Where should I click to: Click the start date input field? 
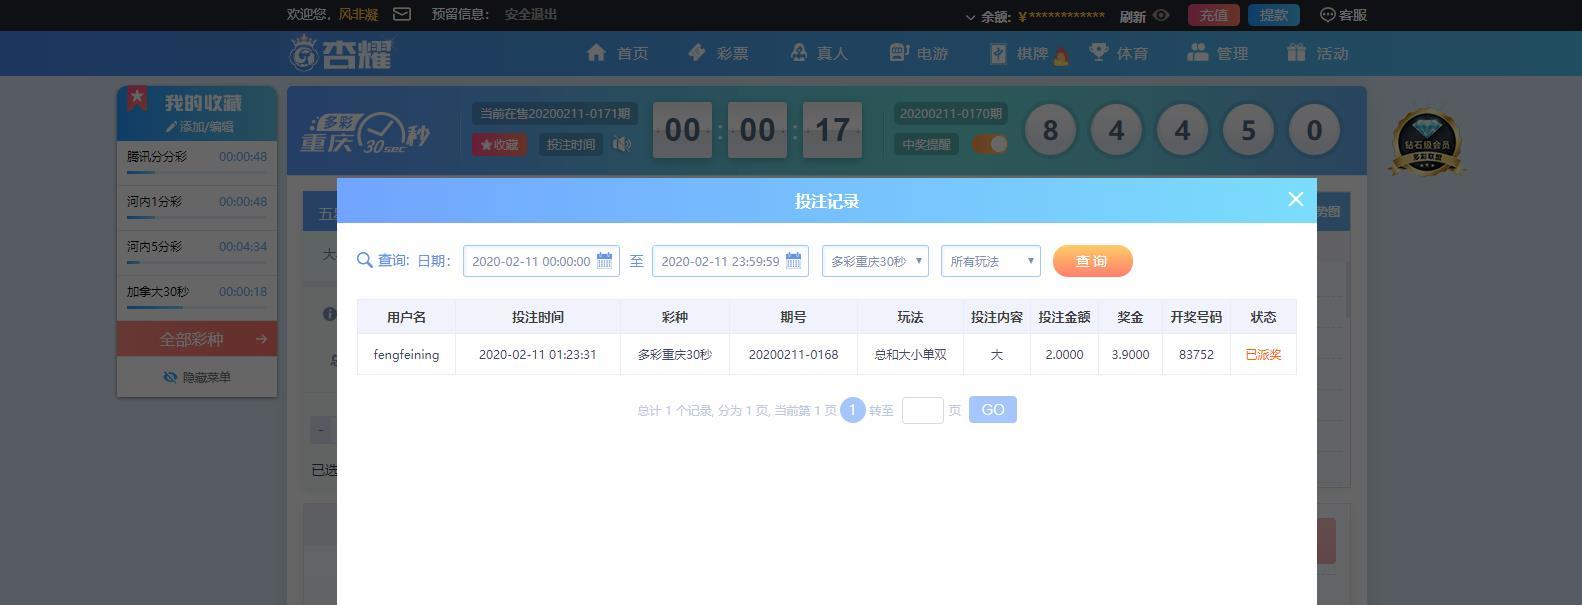click(541, 261)
